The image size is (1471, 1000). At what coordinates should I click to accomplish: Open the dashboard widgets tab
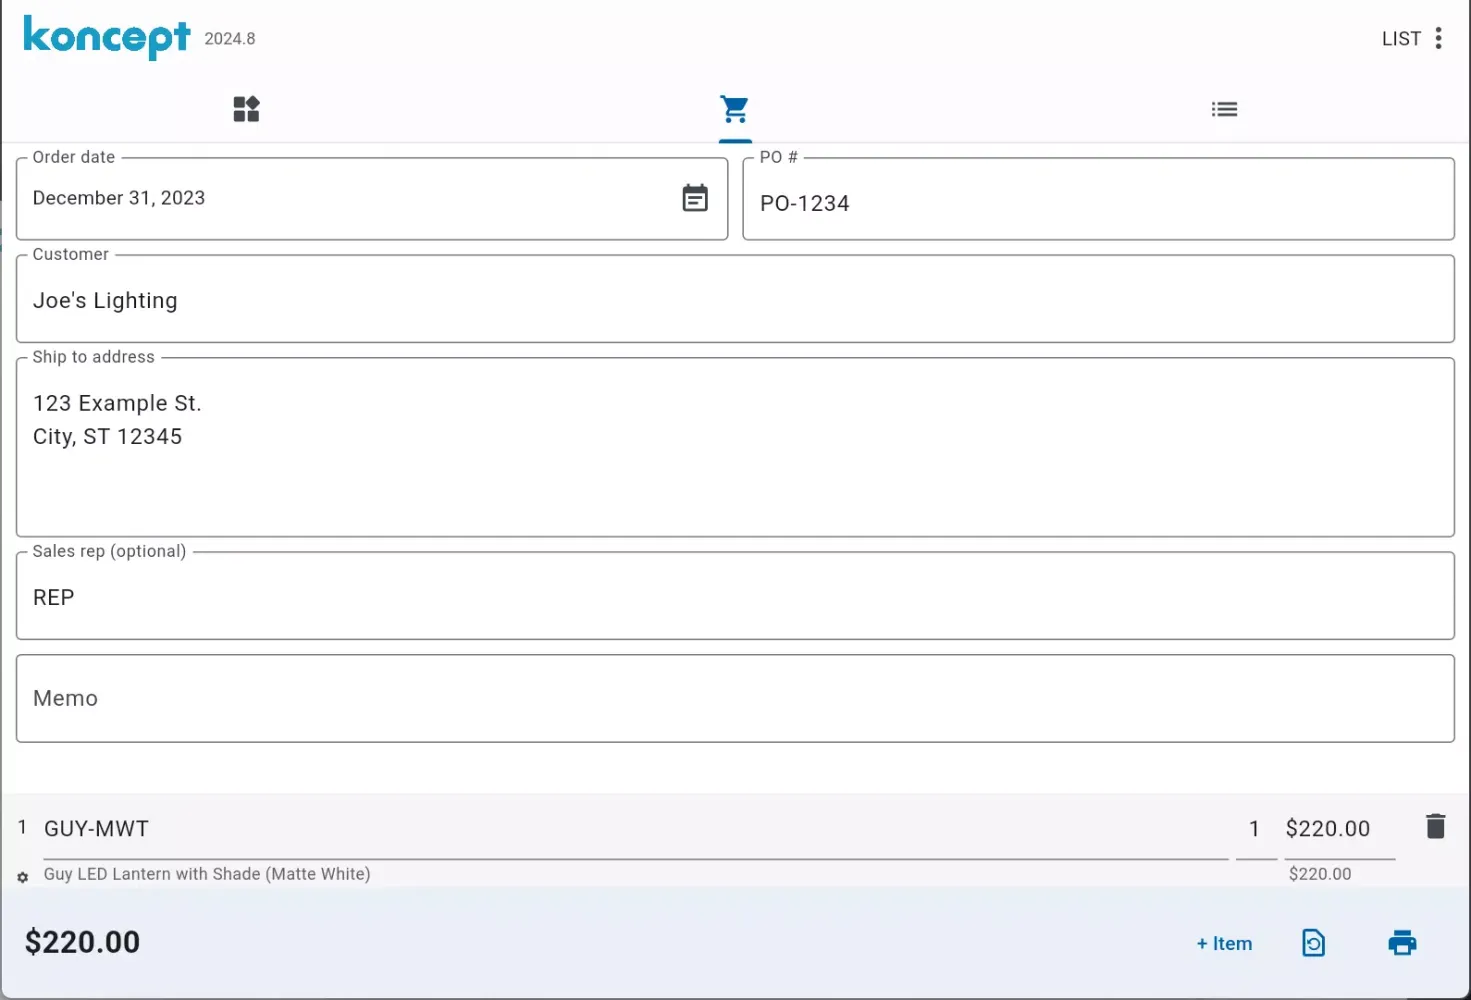click(246, 109)
